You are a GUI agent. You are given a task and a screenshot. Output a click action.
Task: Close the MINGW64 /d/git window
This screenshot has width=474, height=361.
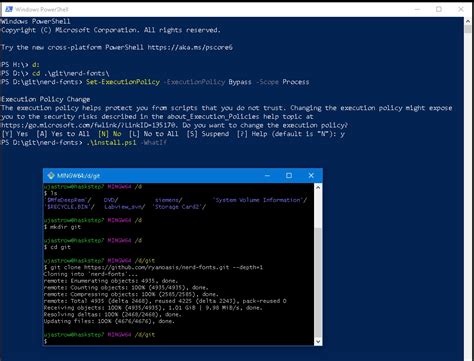pos(311,175)
